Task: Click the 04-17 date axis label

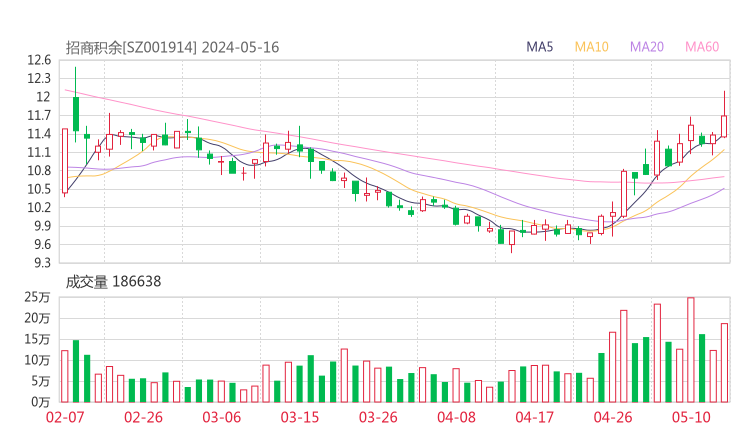Action: point(535,417)
